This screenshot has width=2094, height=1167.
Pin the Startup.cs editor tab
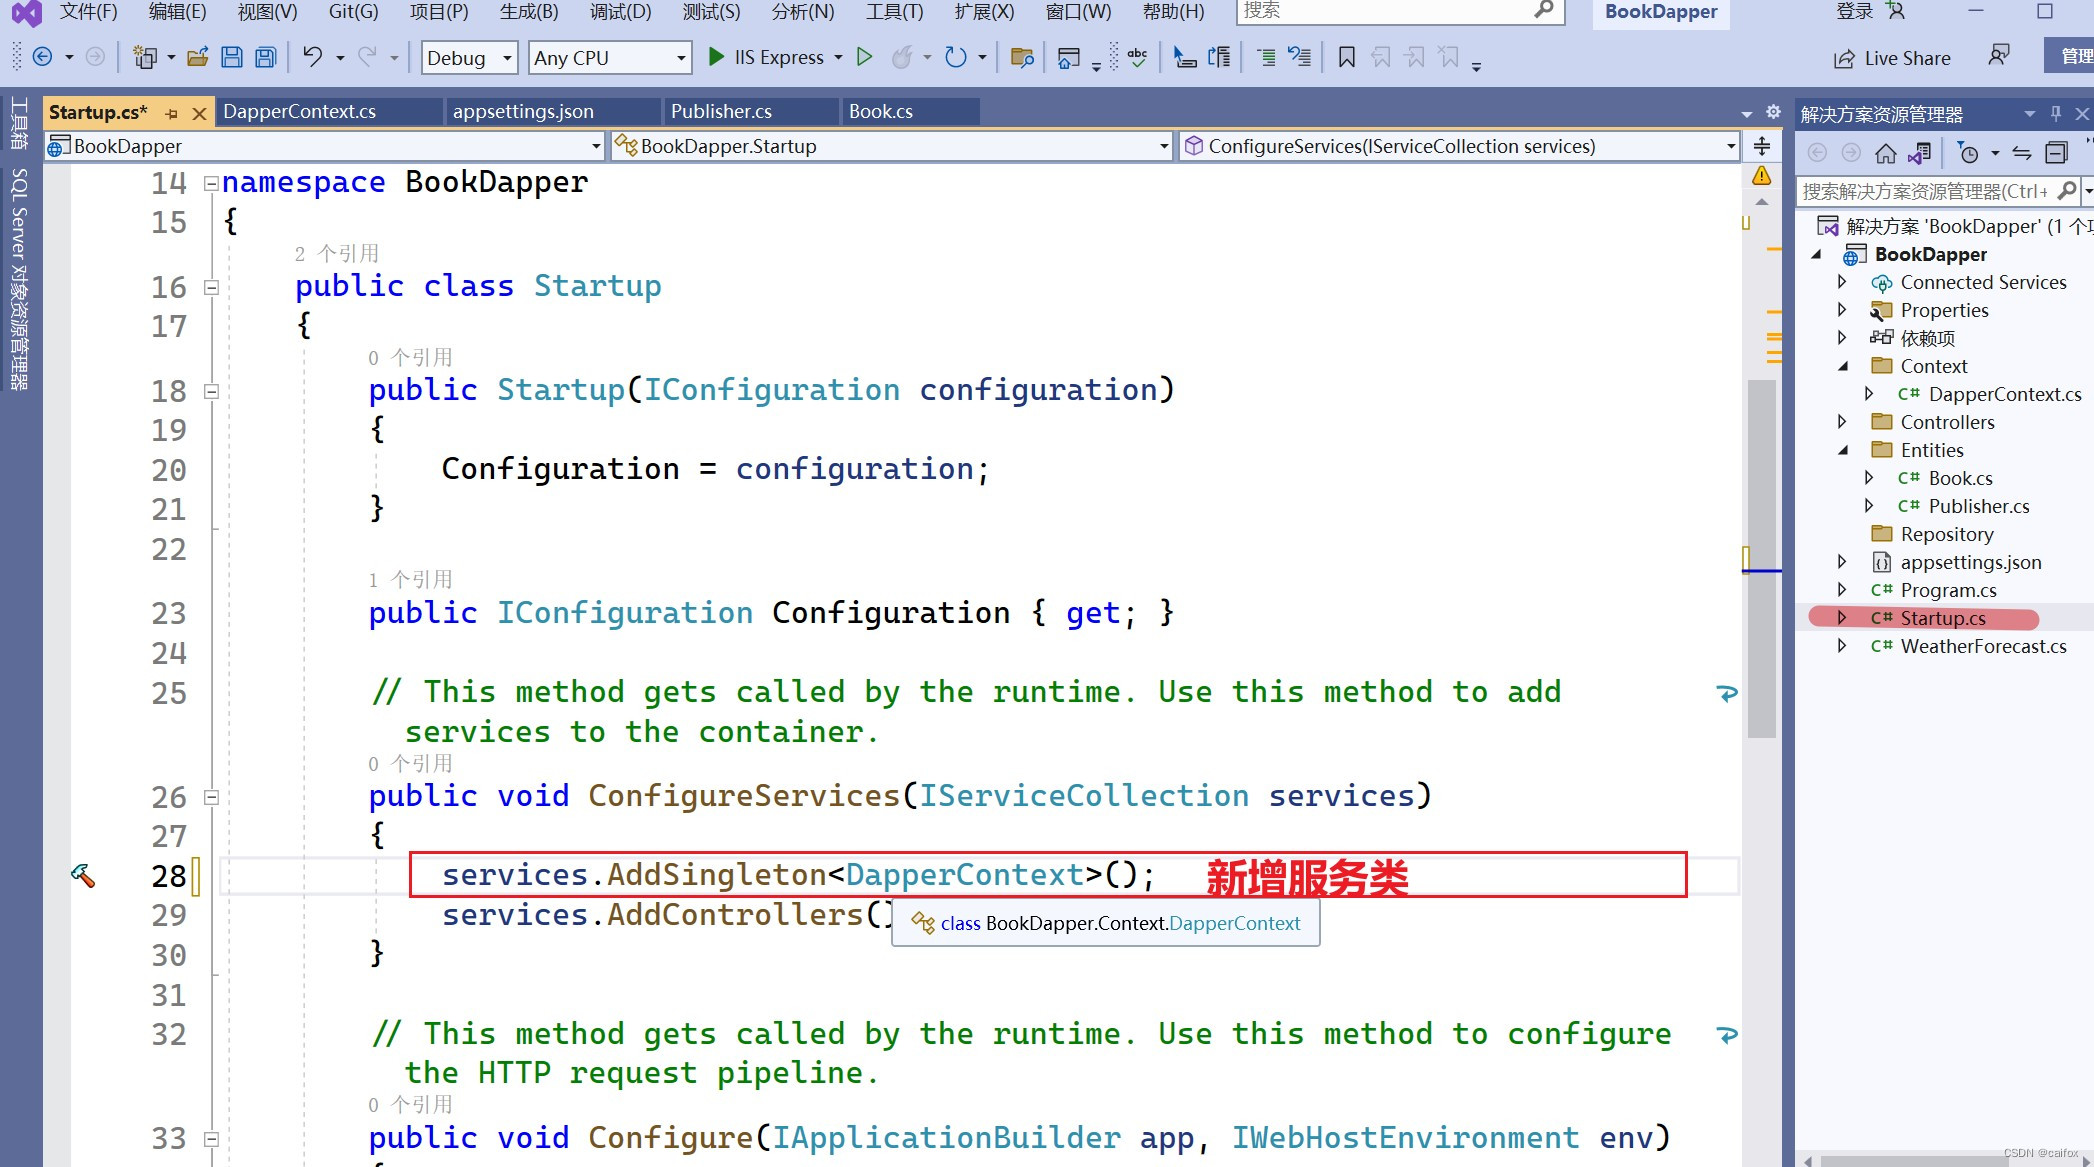pyautogui.click(x=172, y=112)
